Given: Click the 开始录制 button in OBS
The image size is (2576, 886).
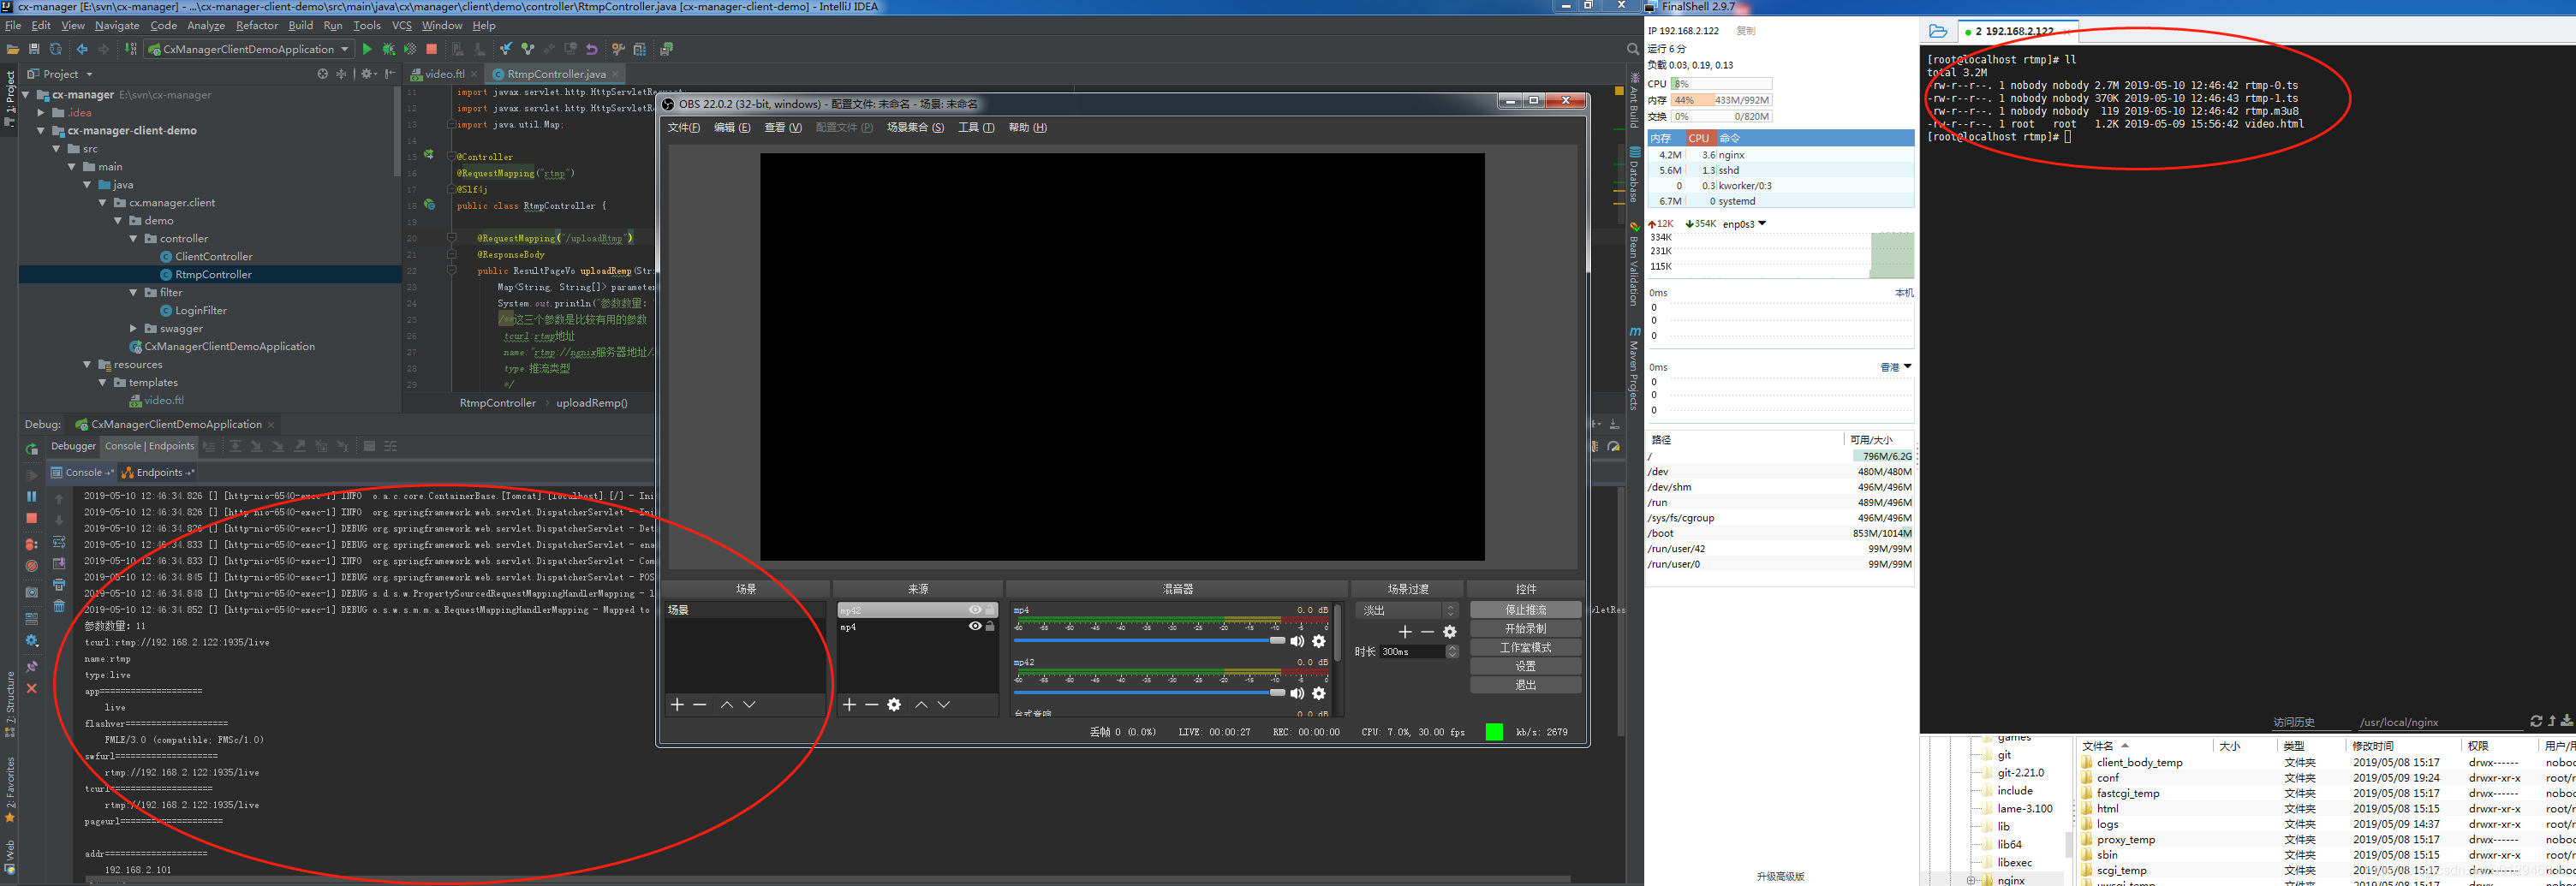Looking at the screenshot, I should pyautogui.click(x=1526, y=629).
